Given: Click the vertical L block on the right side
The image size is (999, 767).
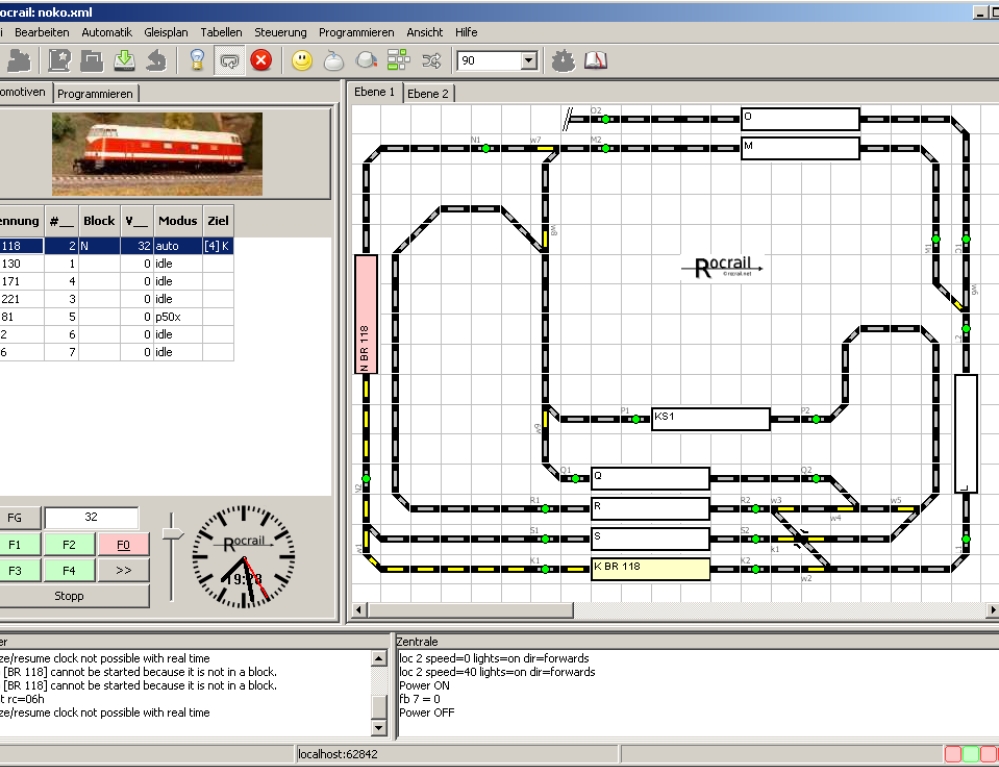Looking at the screenshot, I should click(966, 434).
